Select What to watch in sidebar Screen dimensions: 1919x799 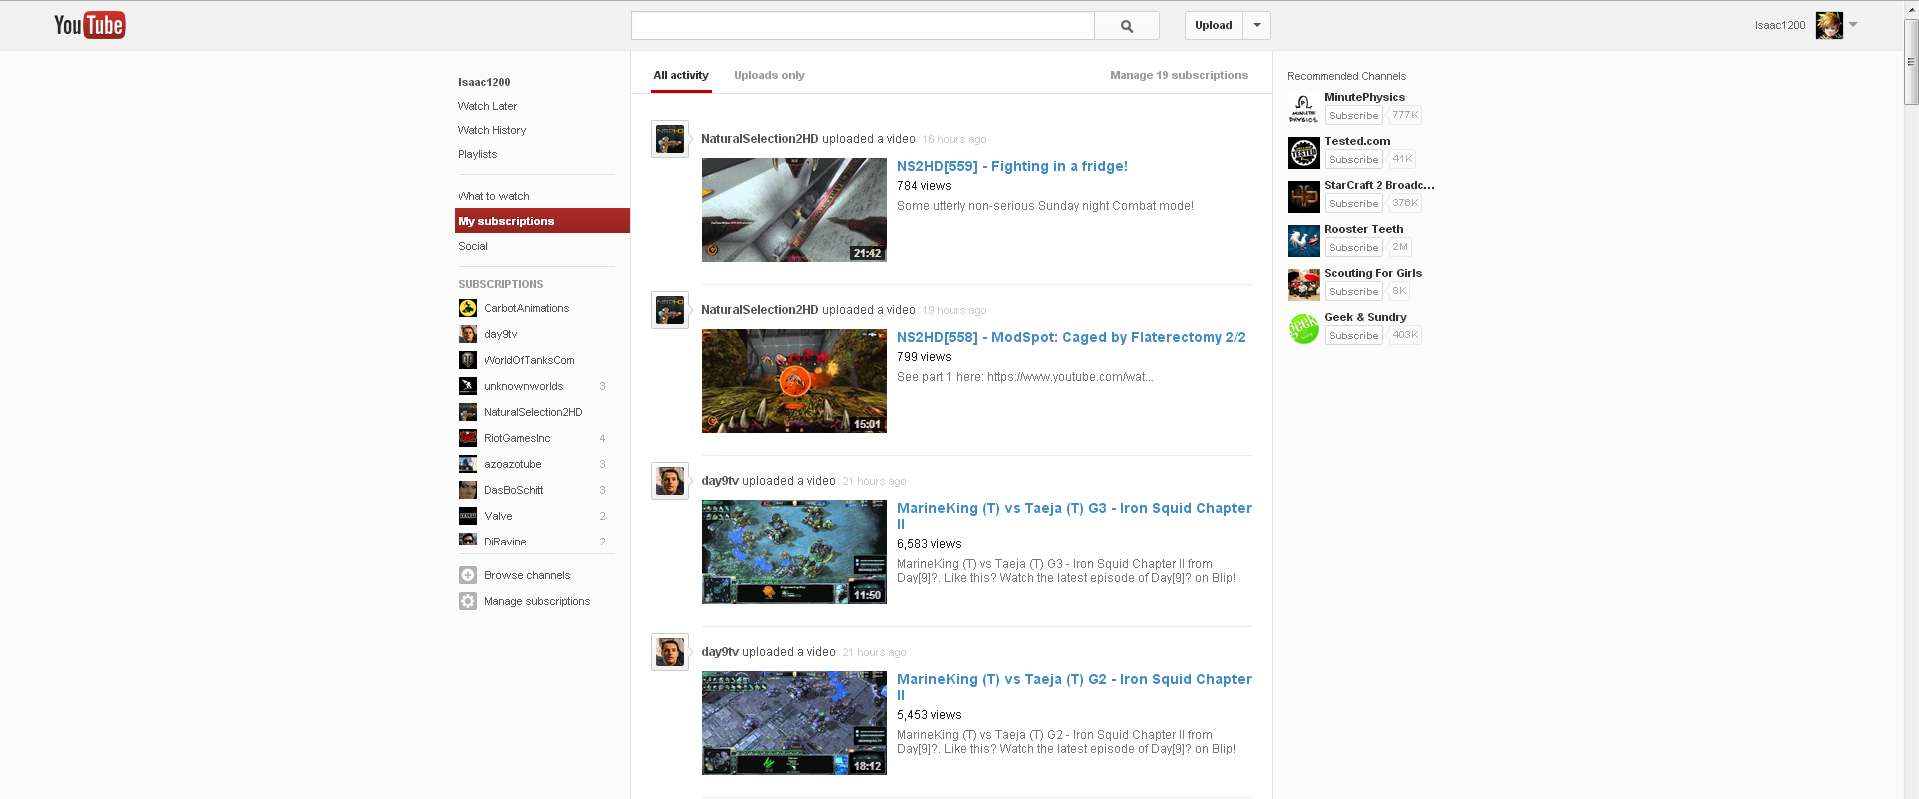(x=494, y=196)
